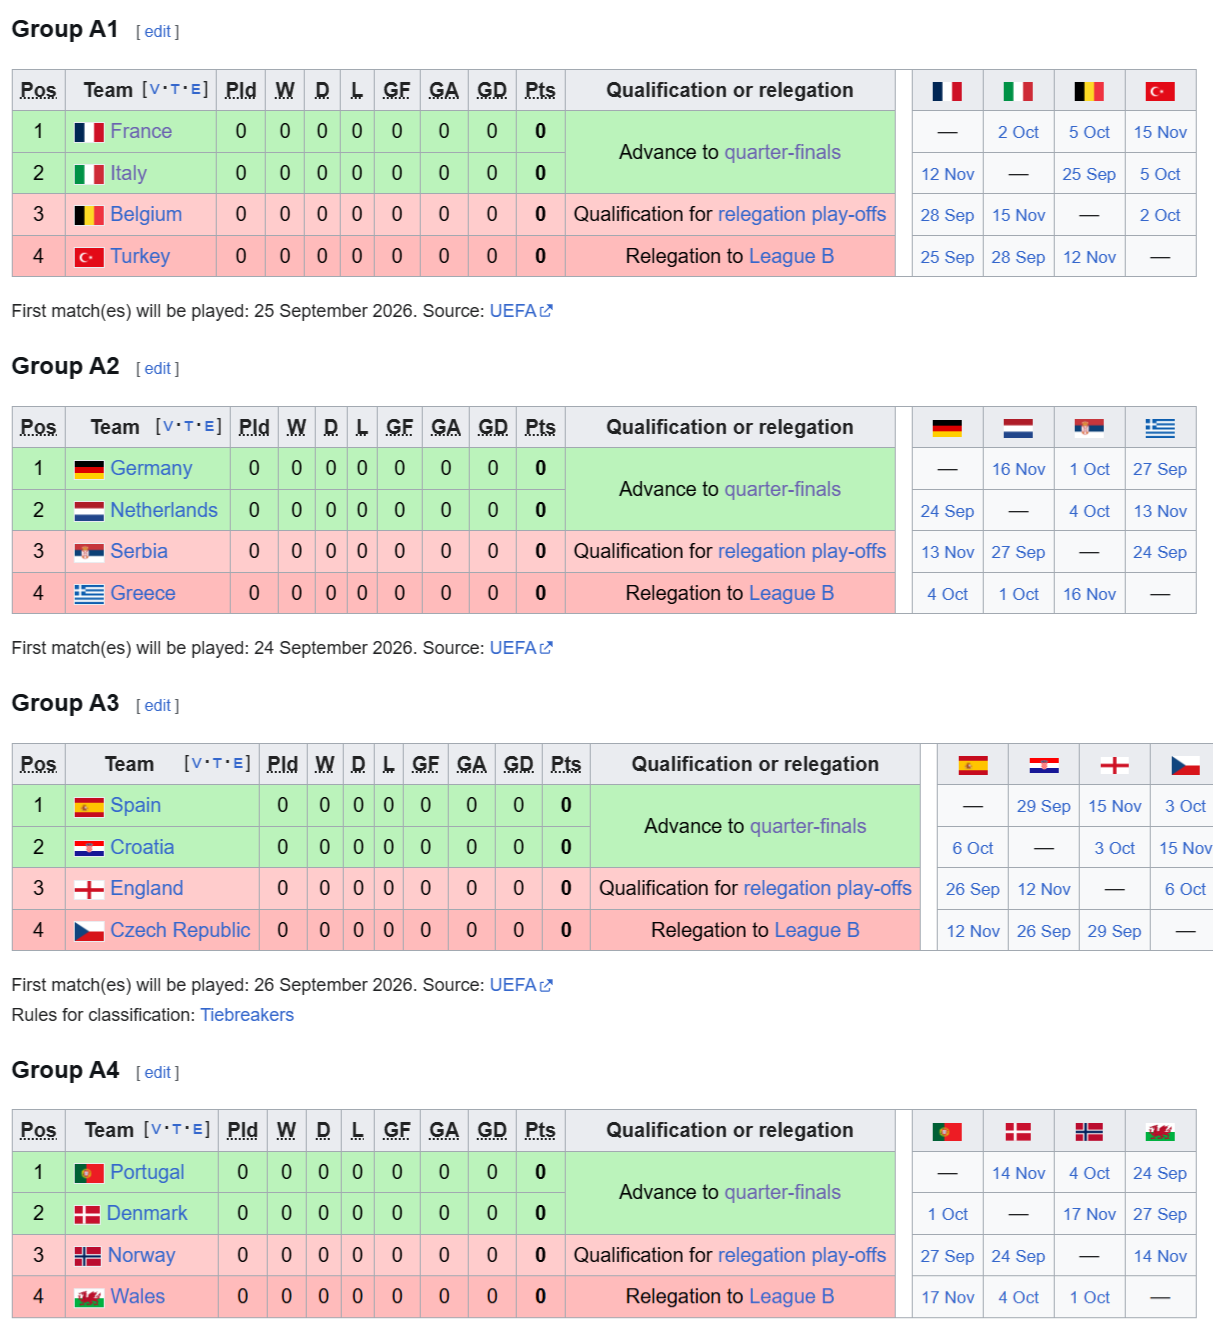1213x1333 pixels.
Task: Open the 16 Nov Germany vs Netherlands fixture
Action: (1018, 469)
